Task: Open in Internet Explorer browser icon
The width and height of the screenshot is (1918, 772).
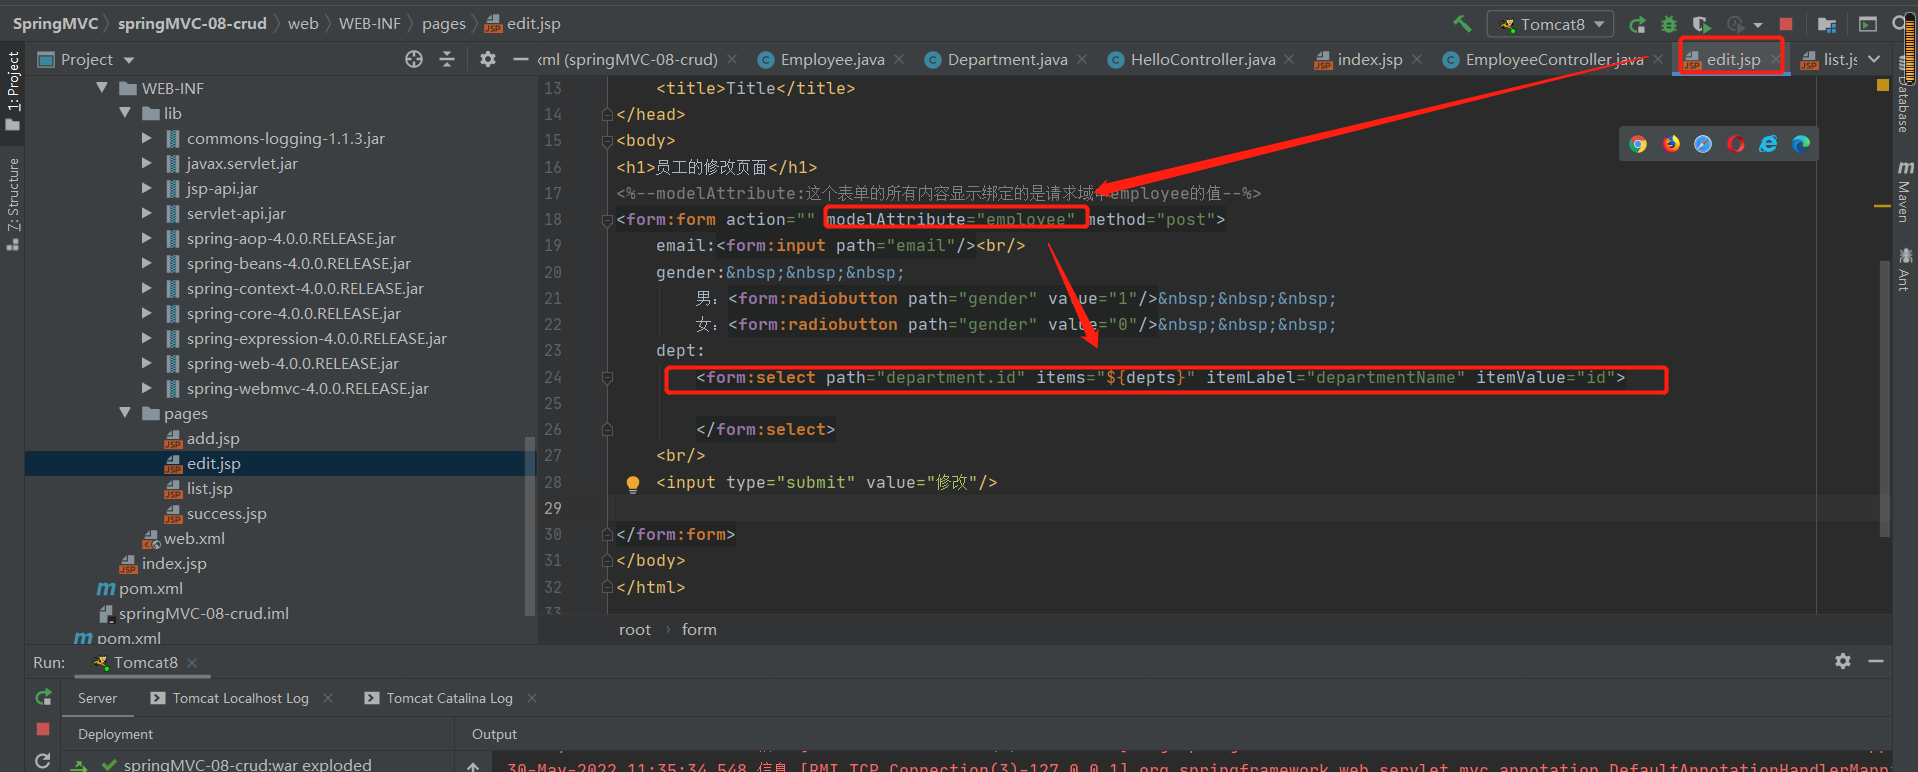Action: tap(1769, 144)
